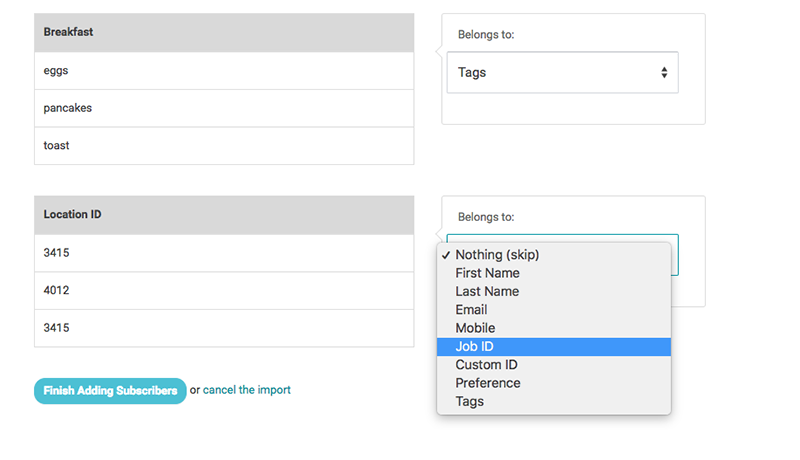The height and width of the screenshot is (460, 800).
Task: Open the Breakfast 'Belongs to' Tags dropdown
Action: pyautogui.click(x=562, y=72)
